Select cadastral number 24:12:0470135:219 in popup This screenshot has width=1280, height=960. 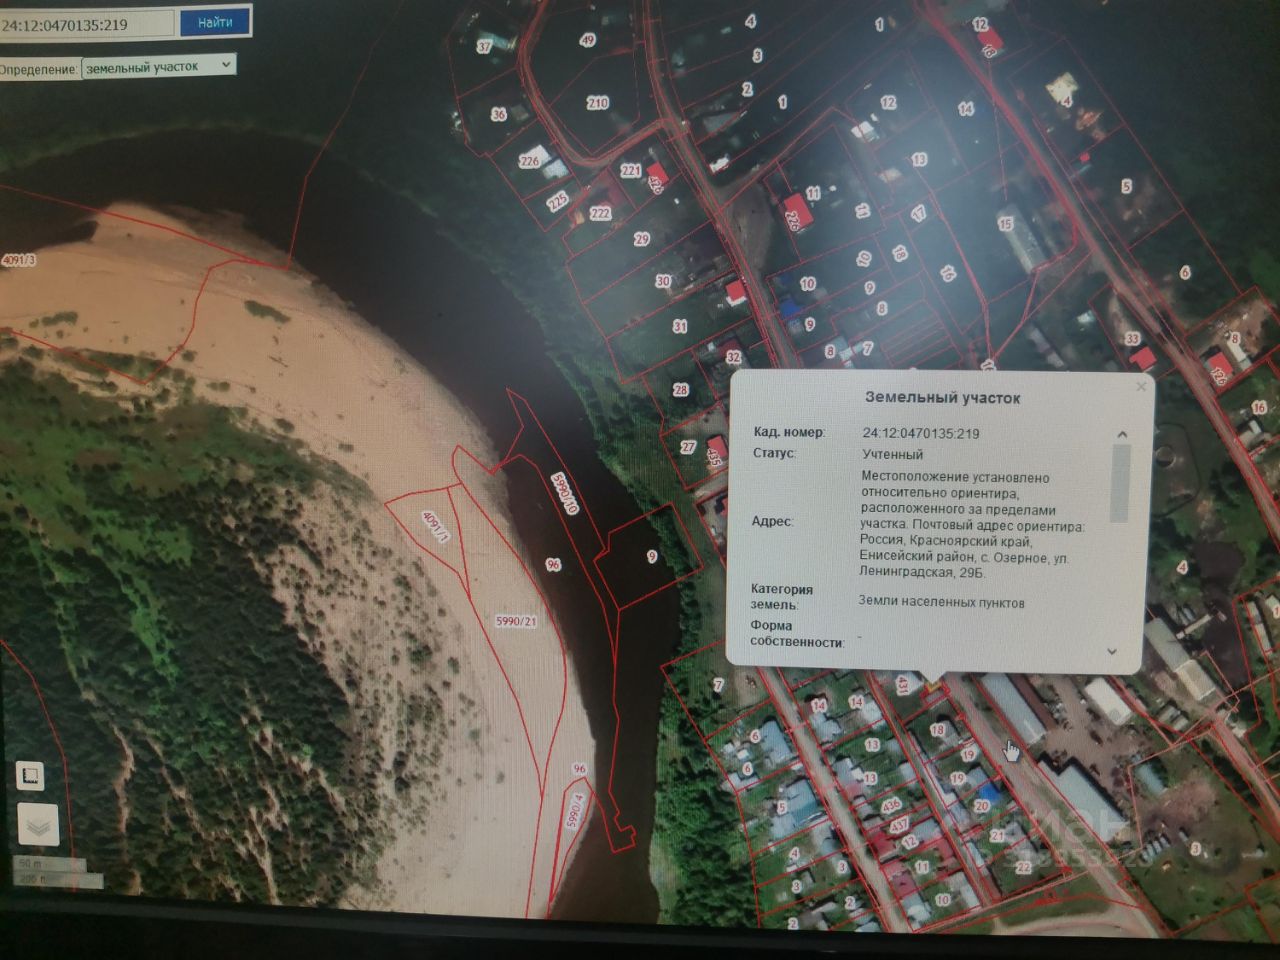point(921,433)
